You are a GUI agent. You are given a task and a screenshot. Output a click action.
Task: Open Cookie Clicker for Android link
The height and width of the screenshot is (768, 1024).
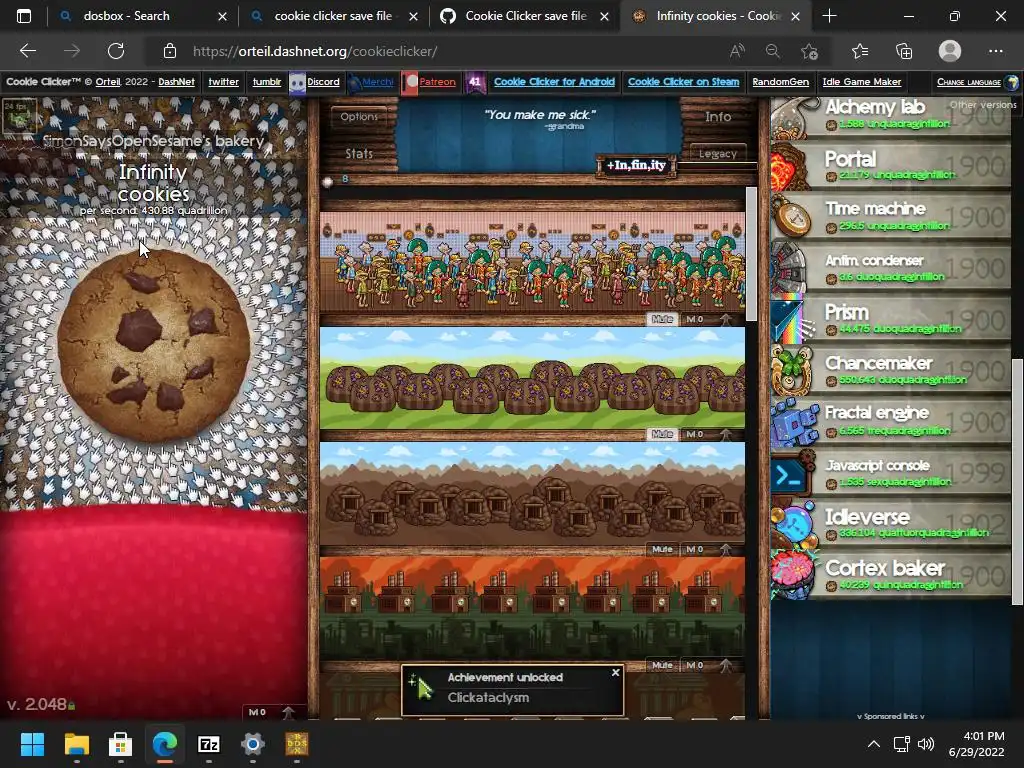tap(554, 82)
